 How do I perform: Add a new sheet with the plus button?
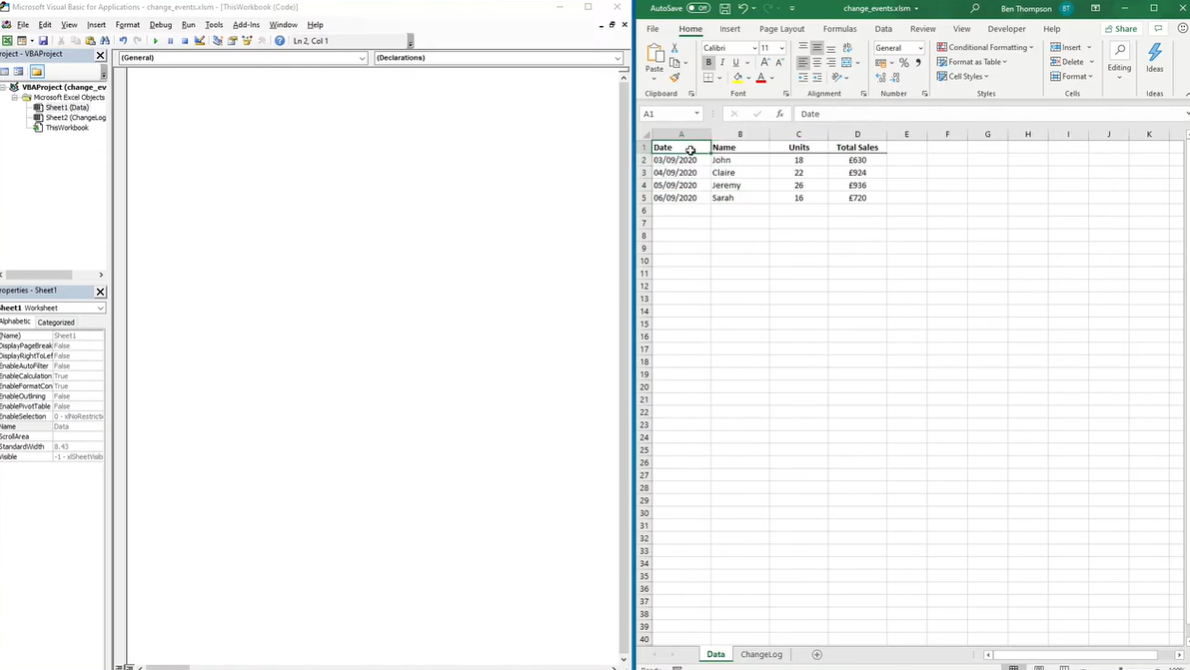(817, 654)
